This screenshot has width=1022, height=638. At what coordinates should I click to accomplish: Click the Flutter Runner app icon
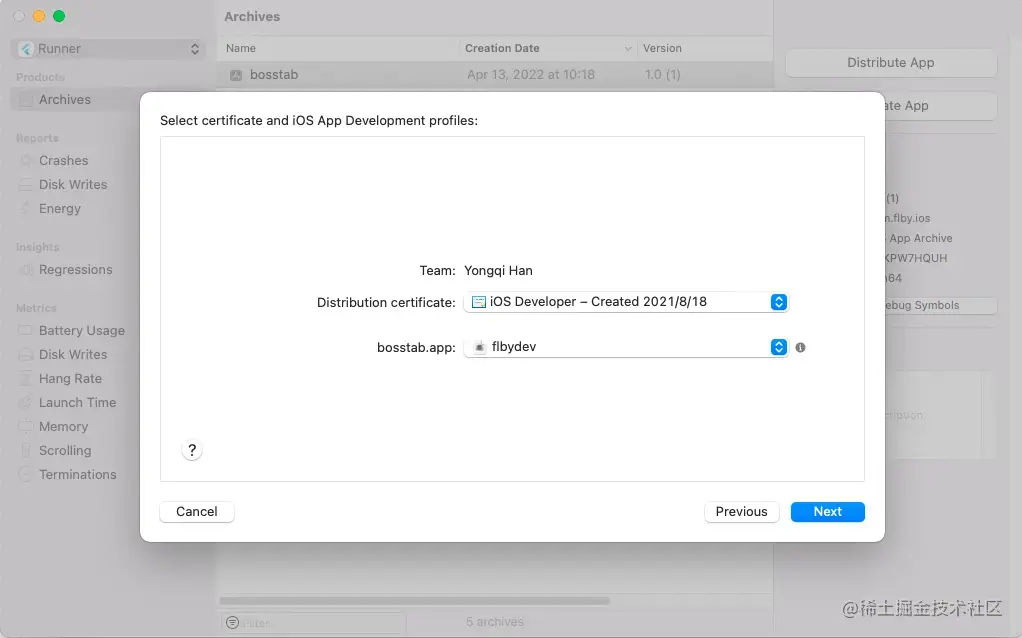(x=26, y=49)
